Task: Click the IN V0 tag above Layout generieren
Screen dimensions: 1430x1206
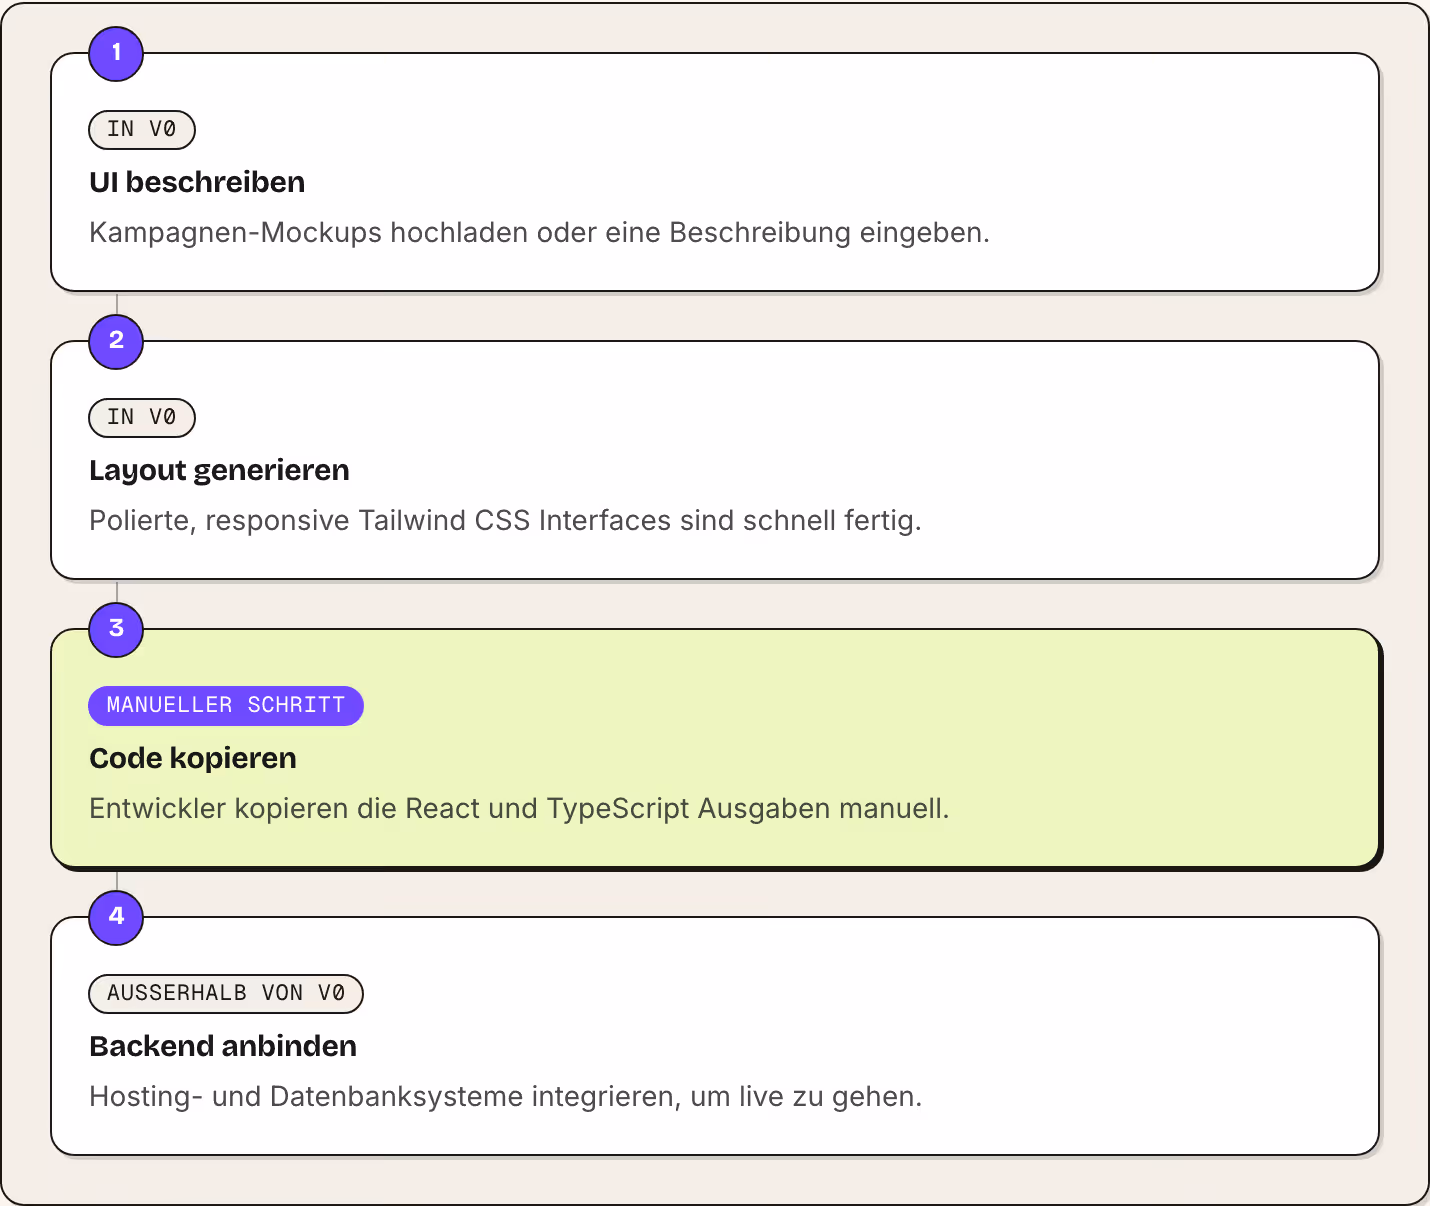Action: (142, 417)
